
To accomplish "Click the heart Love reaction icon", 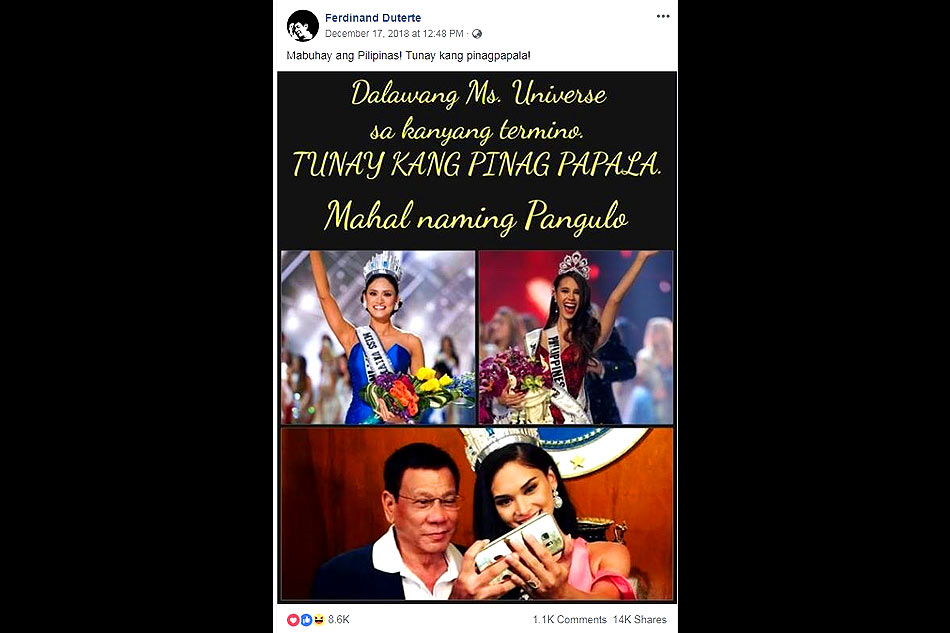I will click(x=293, y=620).
